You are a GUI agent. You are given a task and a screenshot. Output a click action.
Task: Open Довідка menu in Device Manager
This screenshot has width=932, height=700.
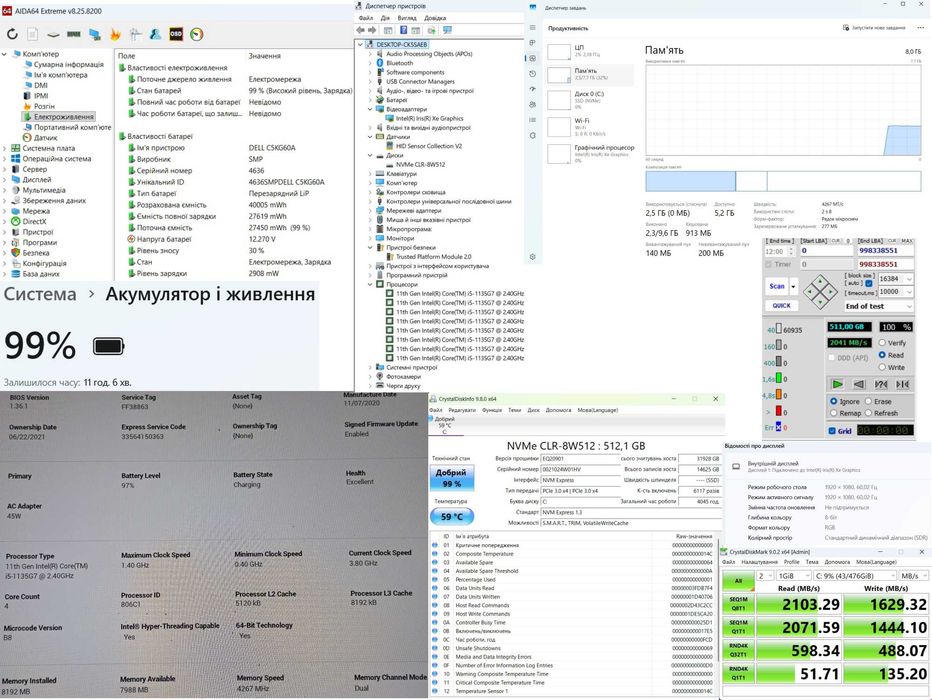click(435, 18)
